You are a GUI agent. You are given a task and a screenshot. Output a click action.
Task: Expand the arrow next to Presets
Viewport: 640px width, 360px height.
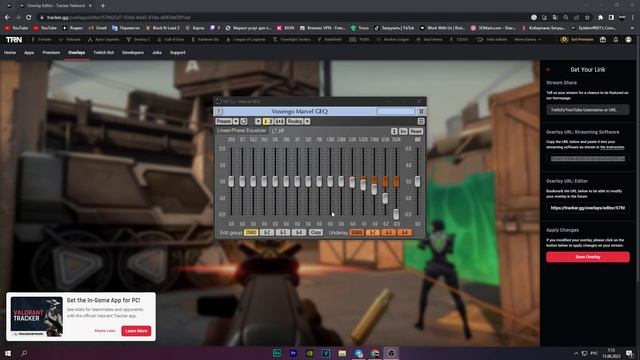pos(236,121)
